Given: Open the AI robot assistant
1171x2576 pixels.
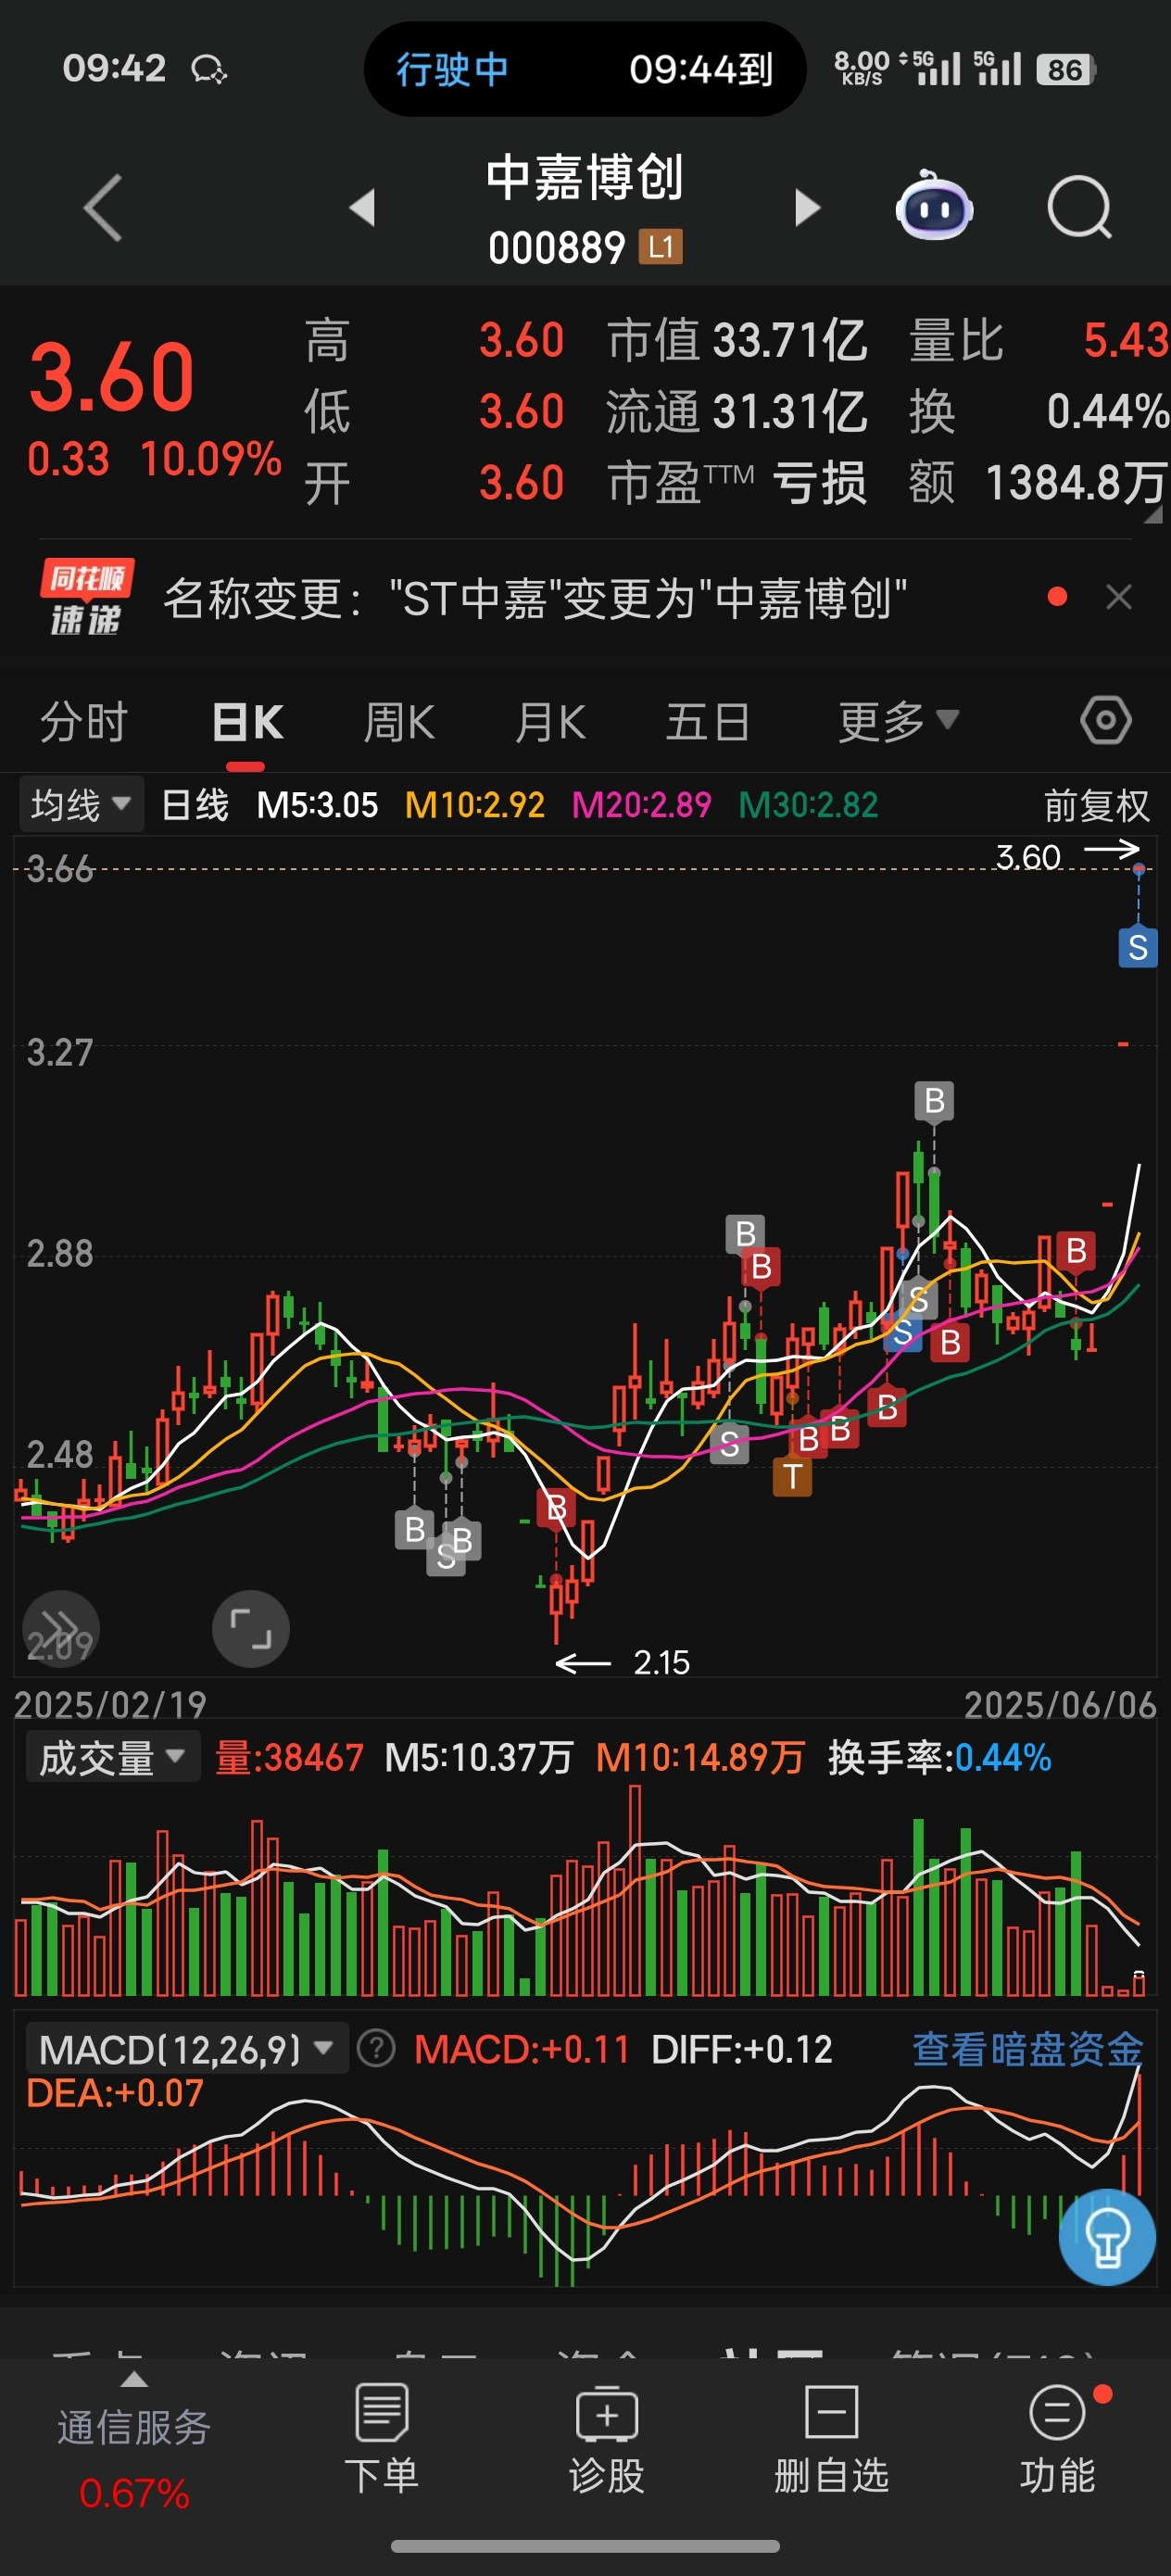Looking at the screenshot, I should pyautogui.click(x=934, y=206).
